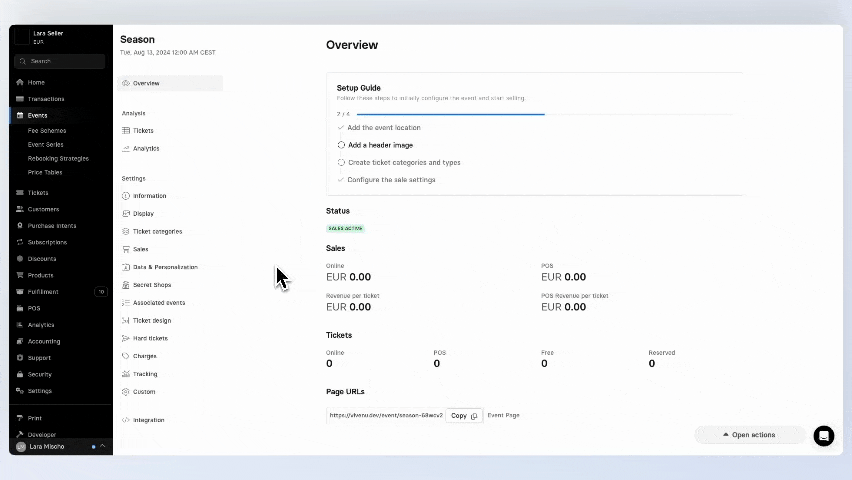Open the Lara Seller account switcher

tap(60, 37)
